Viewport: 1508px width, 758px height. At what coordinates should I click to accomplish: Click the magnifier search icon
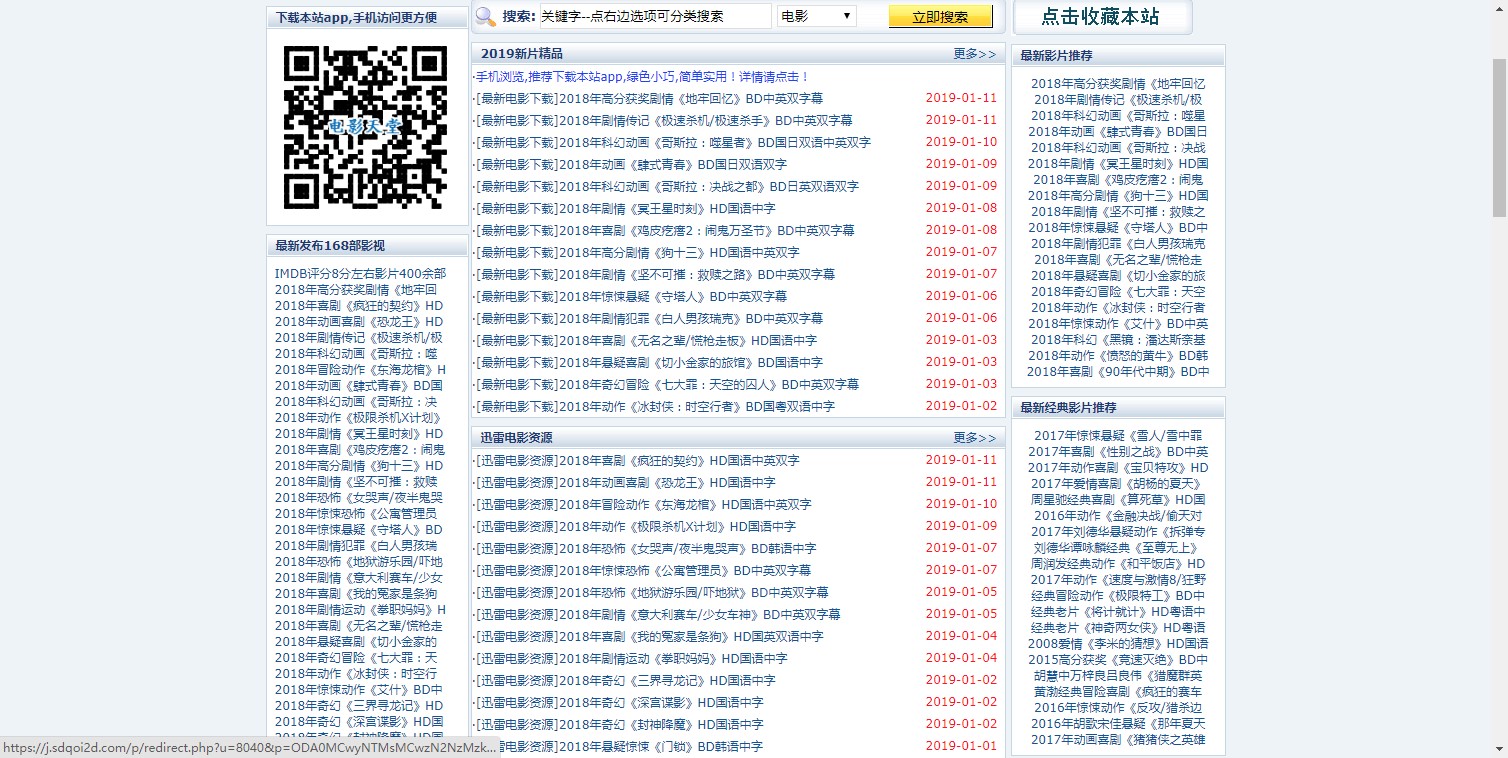(485, 16)
